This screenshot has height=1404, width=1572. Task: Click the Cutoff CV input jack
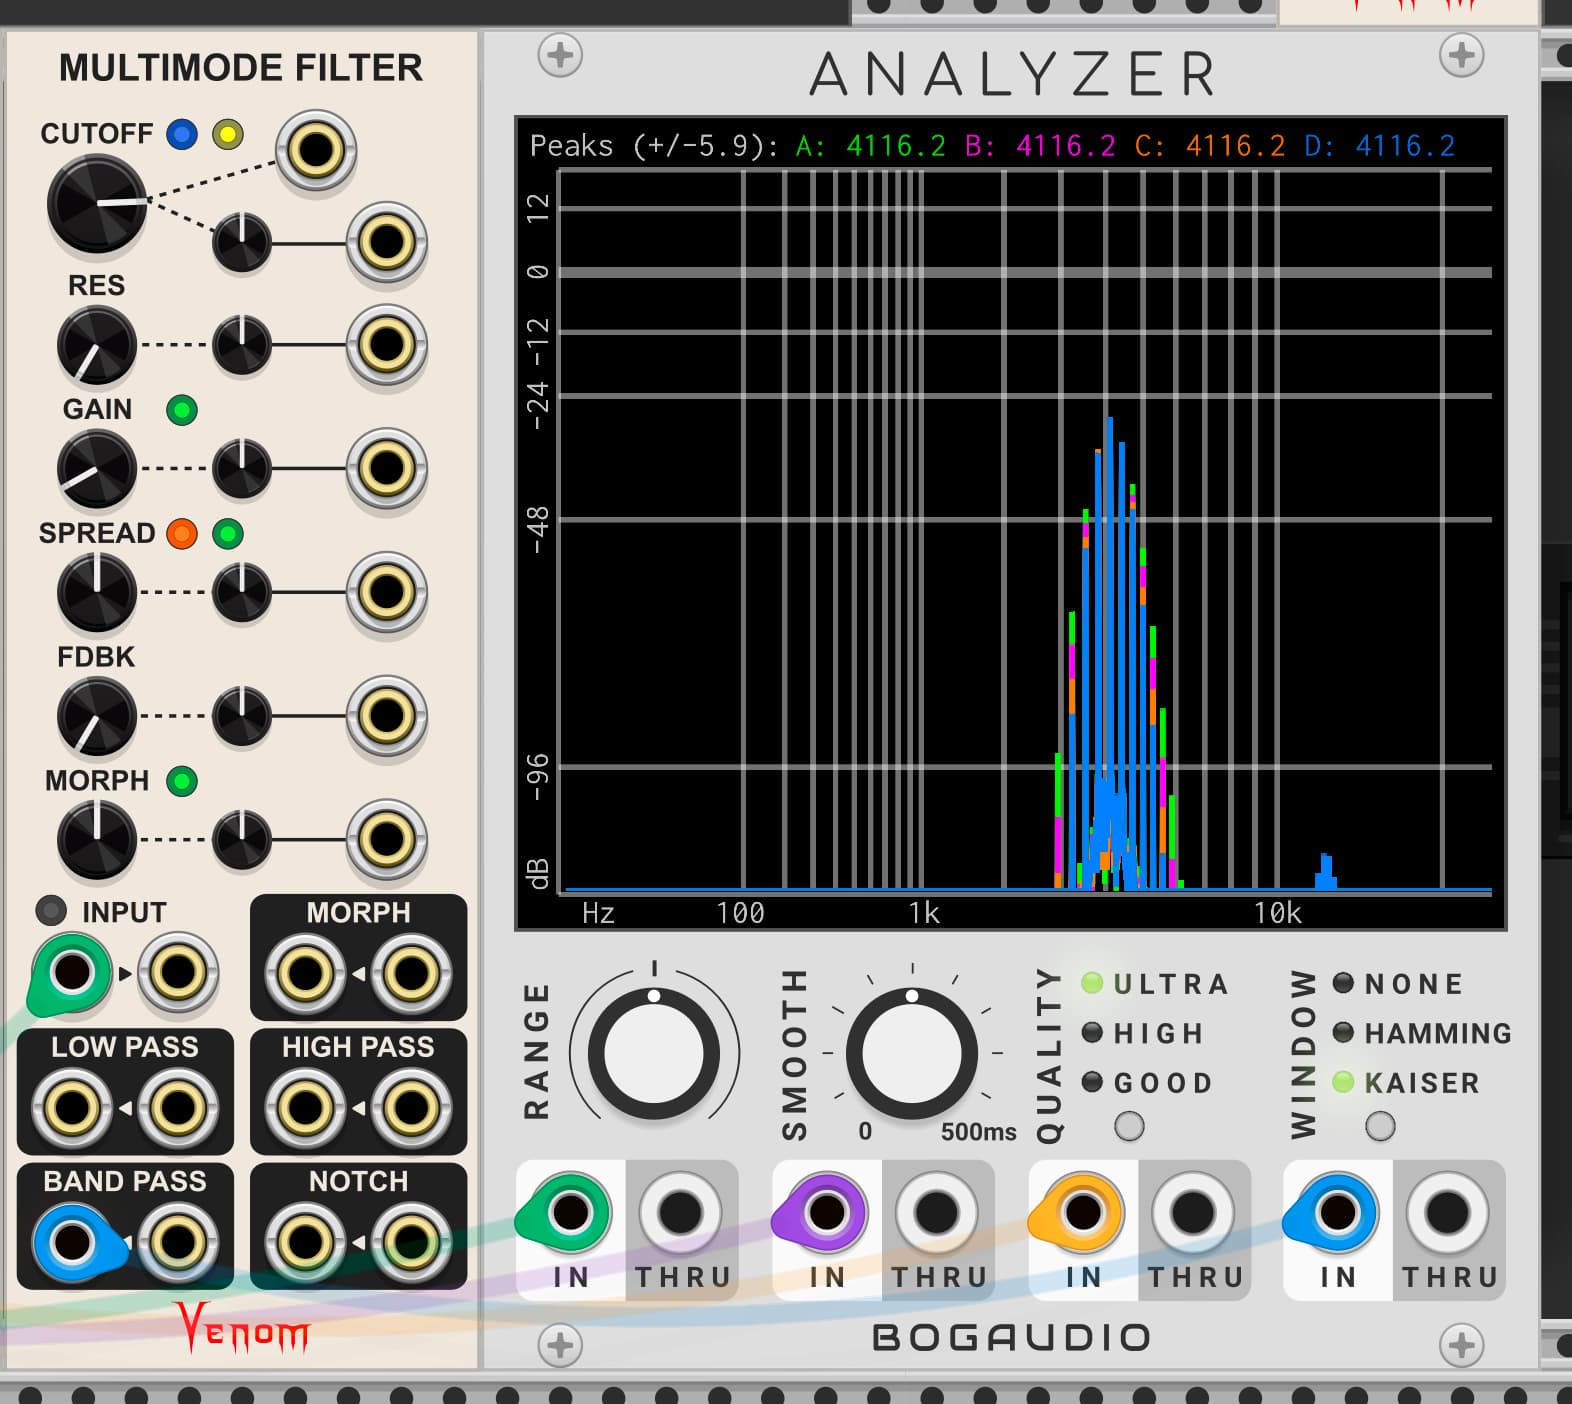pos(316,150)
